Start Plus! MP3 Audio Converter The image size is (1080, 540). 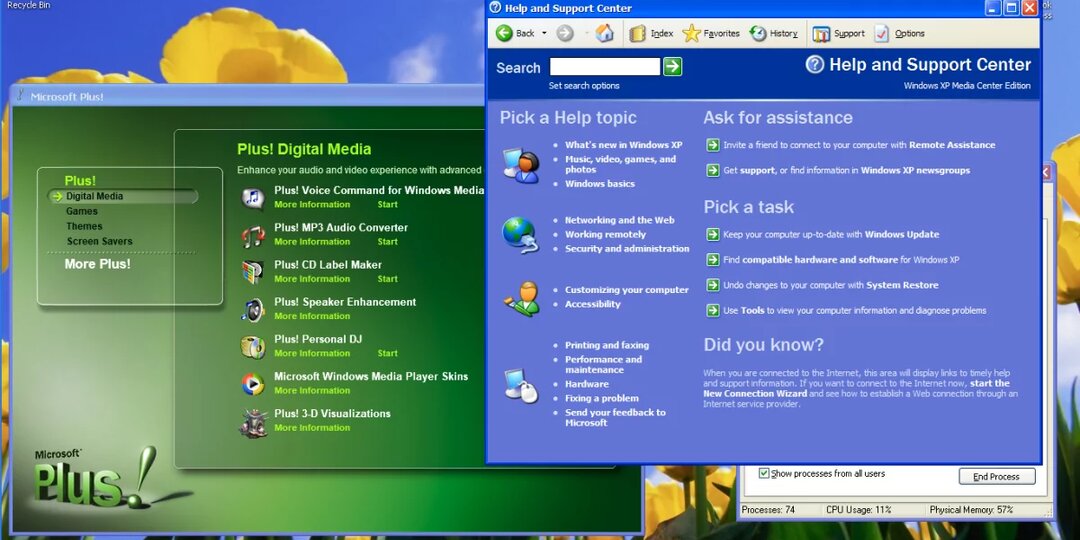coord(387,242)
